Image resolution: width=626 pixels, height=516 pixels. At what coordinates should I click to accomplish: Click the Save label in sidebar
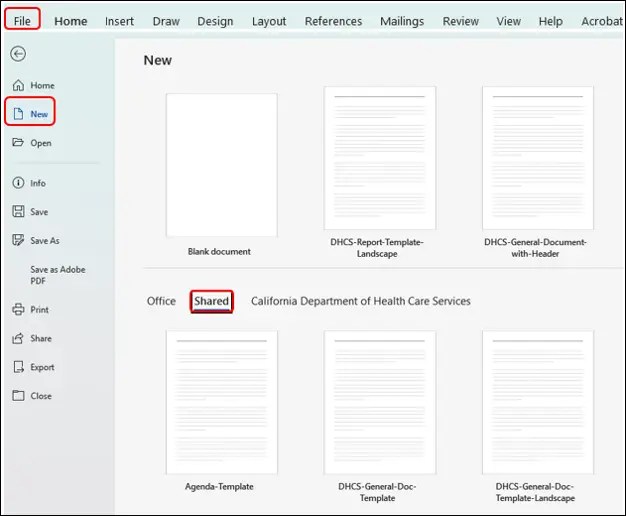[x=39, y=212]
